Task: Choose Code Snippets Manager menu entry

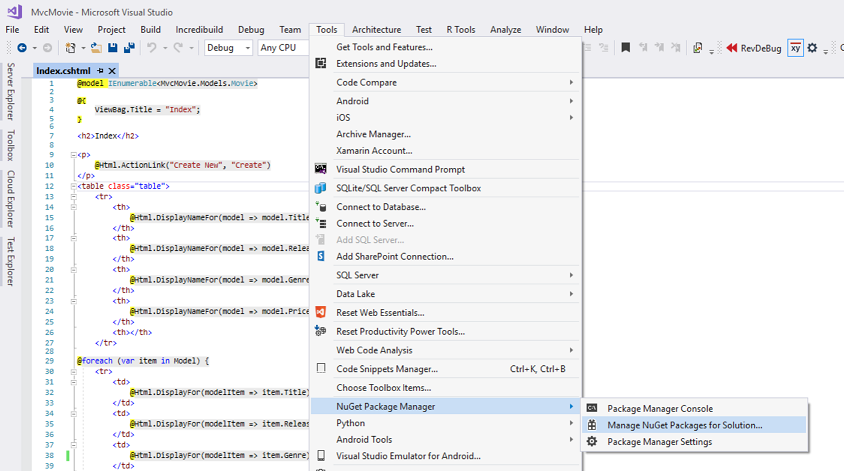Action: click(x=386, y=369)
